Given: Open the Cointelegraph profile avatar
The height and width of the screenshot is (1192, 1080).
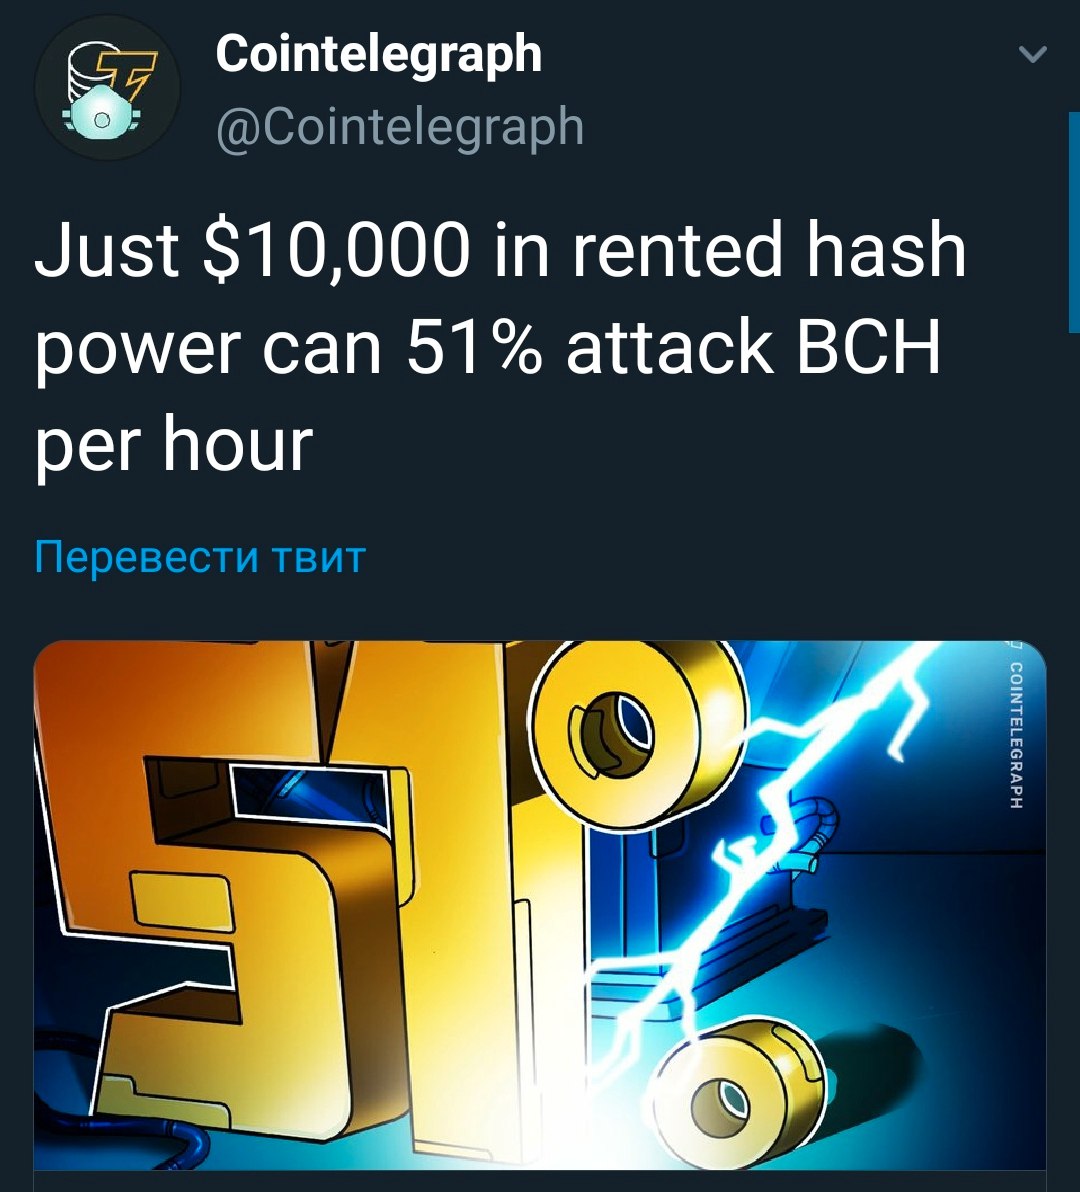Looking at the screenshot, I should click(107, 88).
